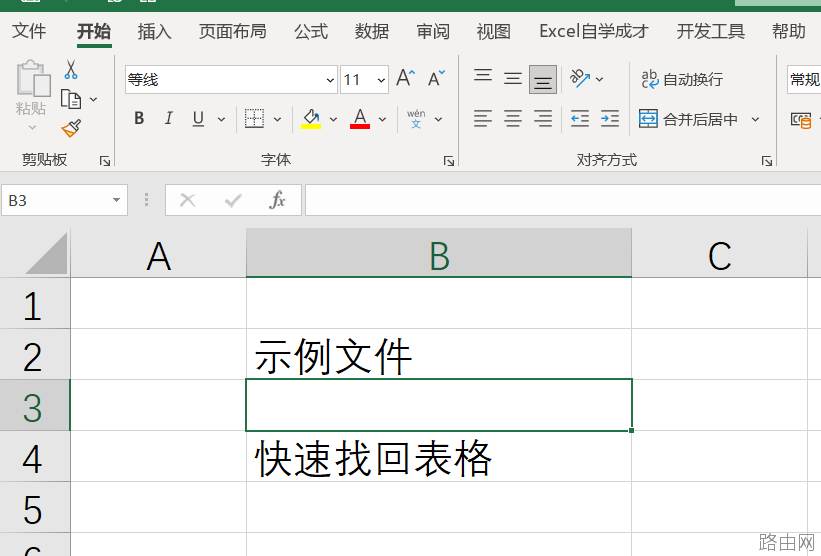Select cell containing 示例文件
The image size is (821, 556).
point(439,354)
